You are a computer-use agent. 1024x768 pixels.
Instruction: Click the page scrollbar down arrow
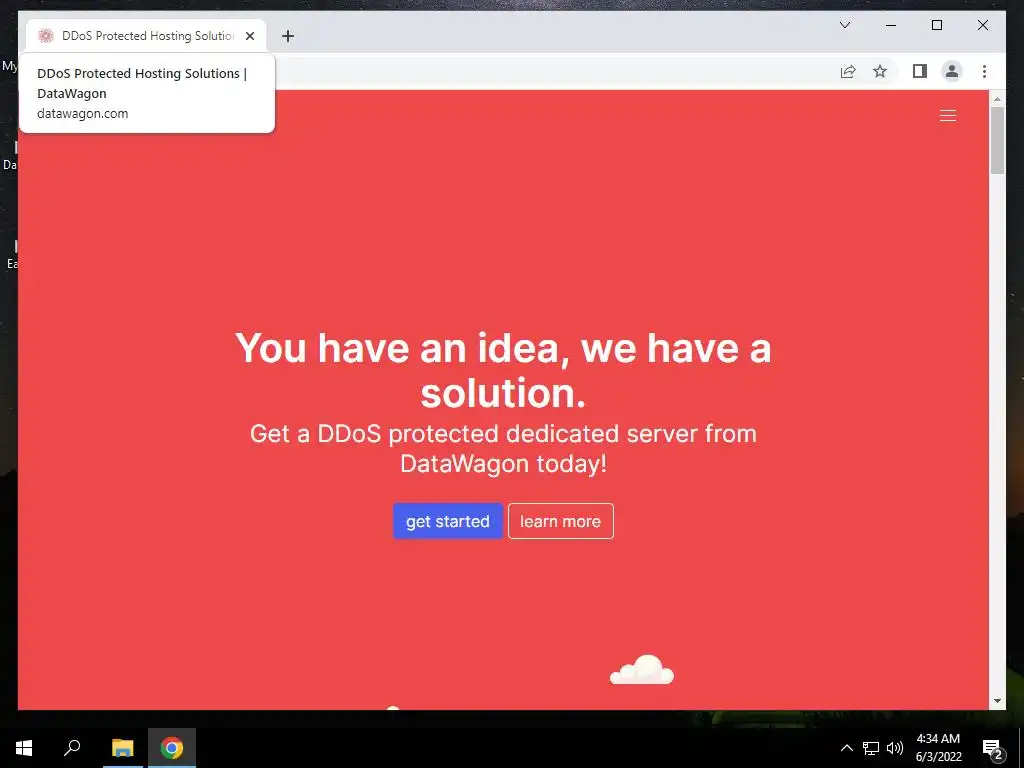click(997, 701)
